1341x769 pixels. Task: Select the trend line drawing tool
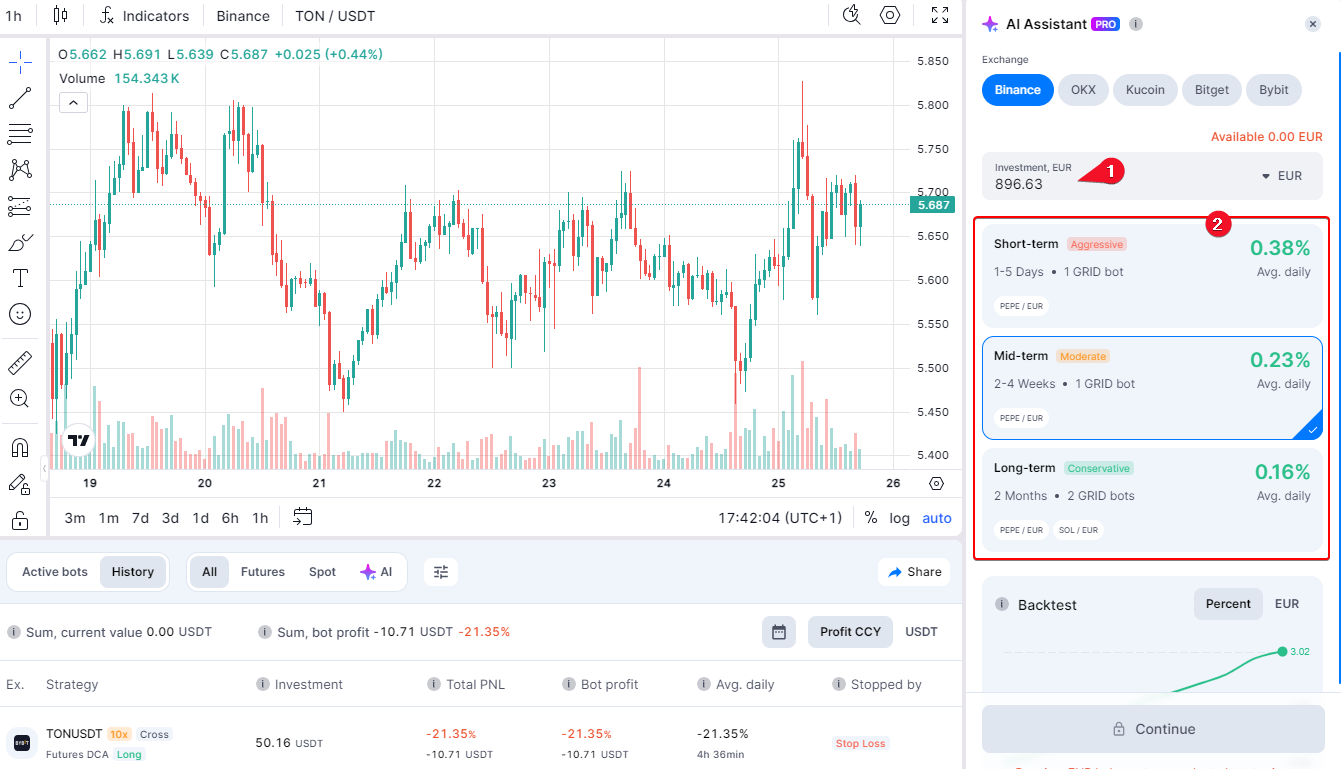coord(20,98)
